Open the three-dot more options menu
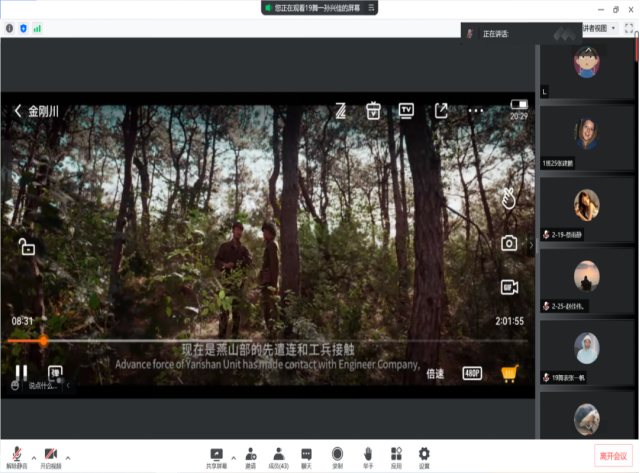Image resolution: width=640 pixels, height=473 pixels. tap(476, 110)
